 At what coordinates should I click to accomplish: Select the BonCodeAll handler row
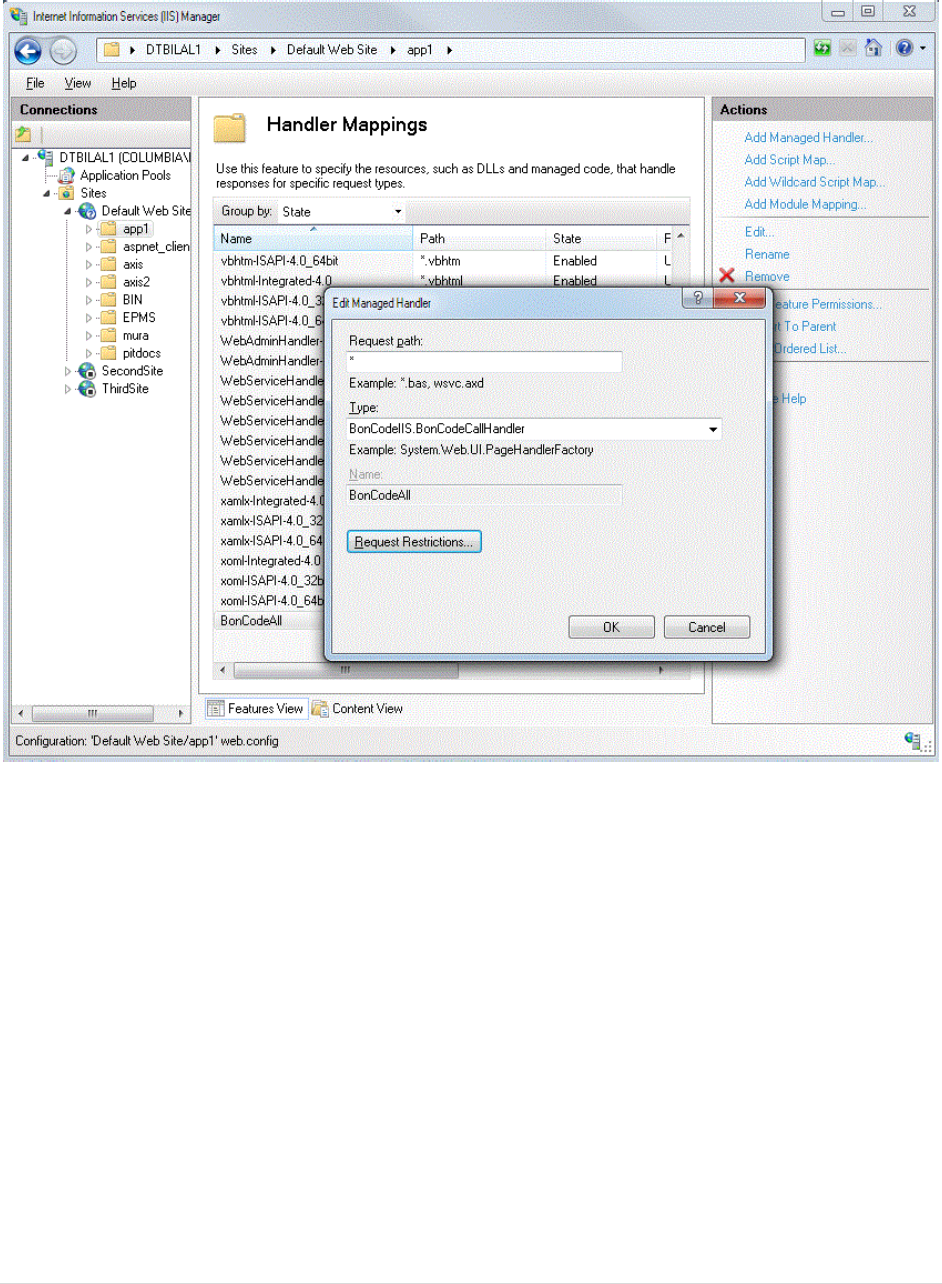268,621
